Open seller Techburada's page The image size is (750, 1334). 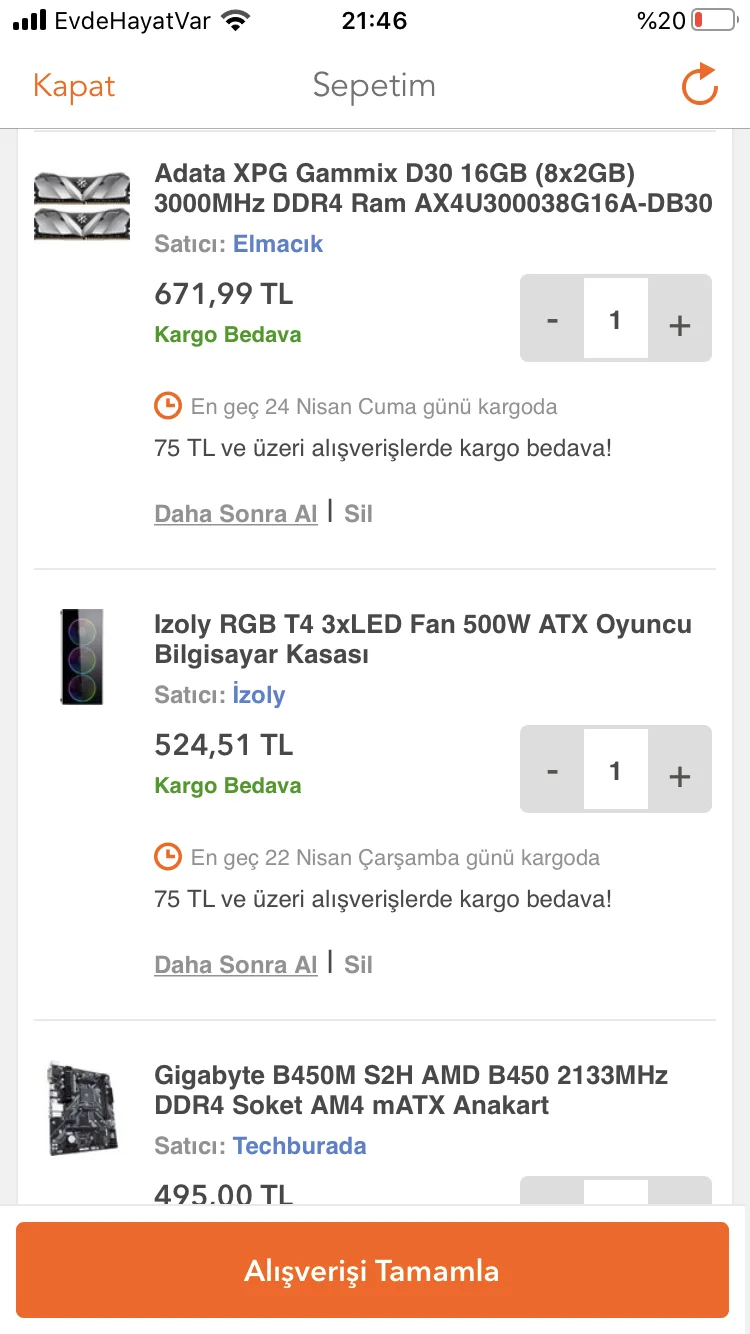point(299,1146)
